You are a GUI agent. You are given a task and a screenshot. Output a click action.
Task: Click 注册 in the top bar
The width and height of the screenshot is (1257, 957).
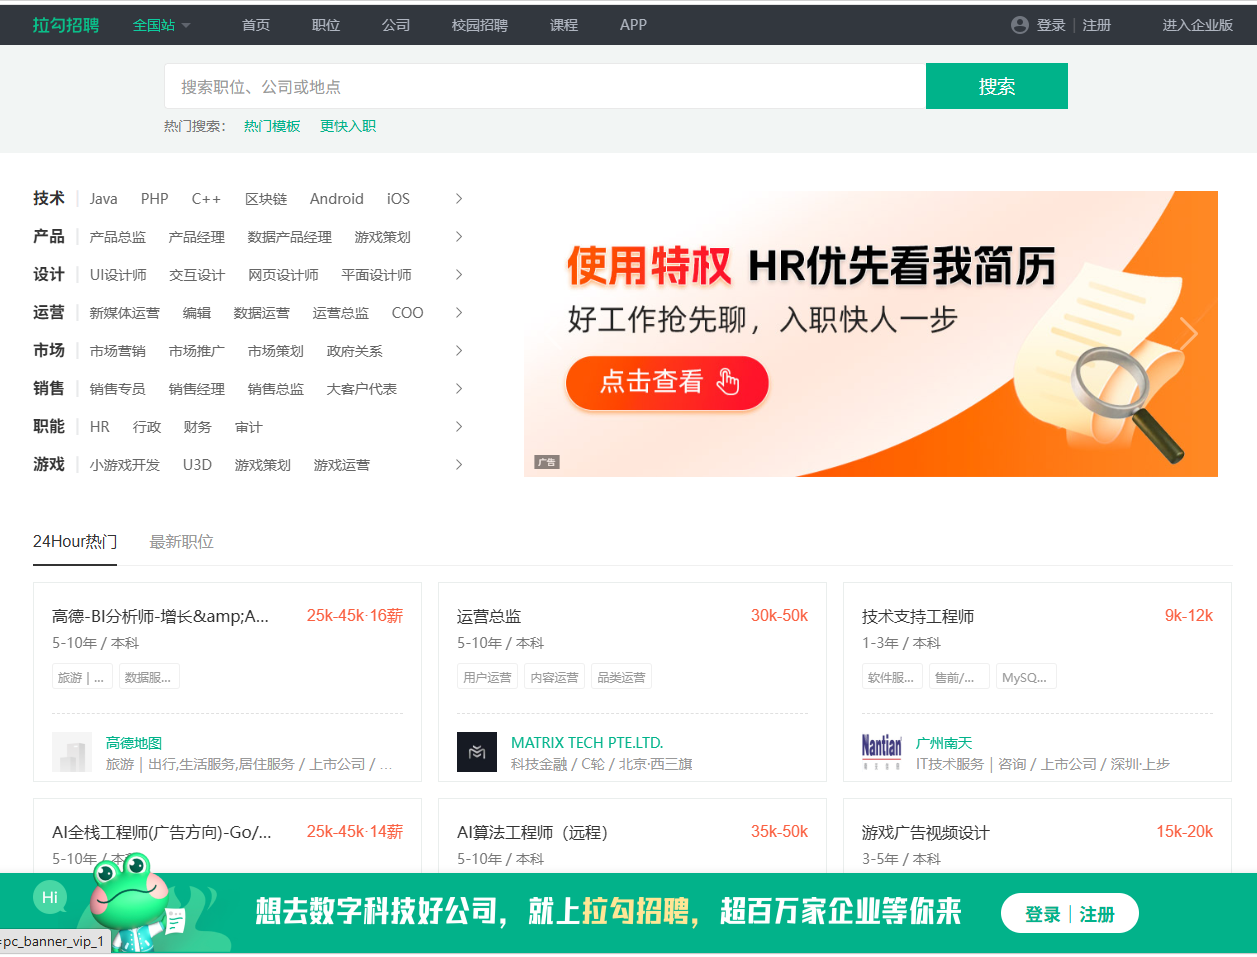pos(1097,25)
